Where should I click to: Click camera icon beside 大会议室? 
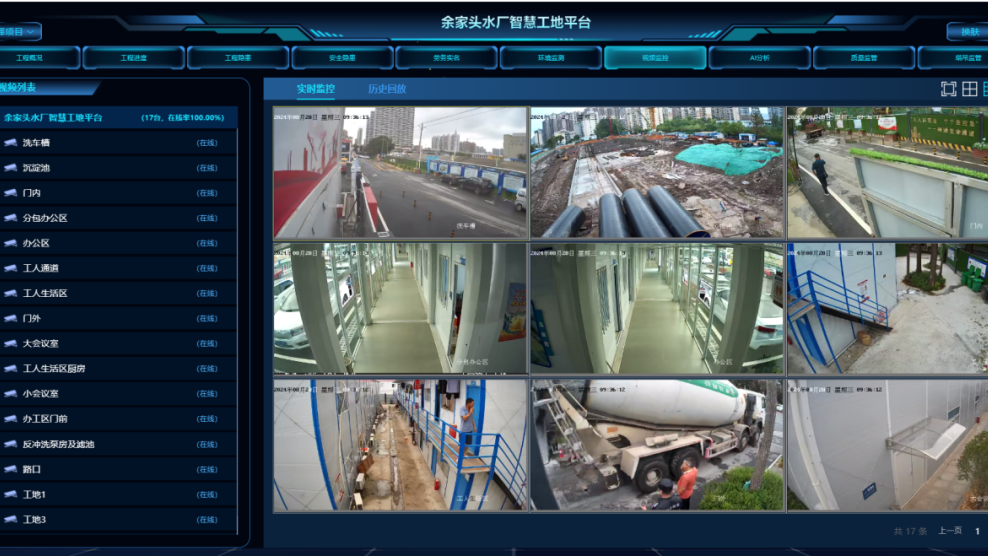(11, 344)
